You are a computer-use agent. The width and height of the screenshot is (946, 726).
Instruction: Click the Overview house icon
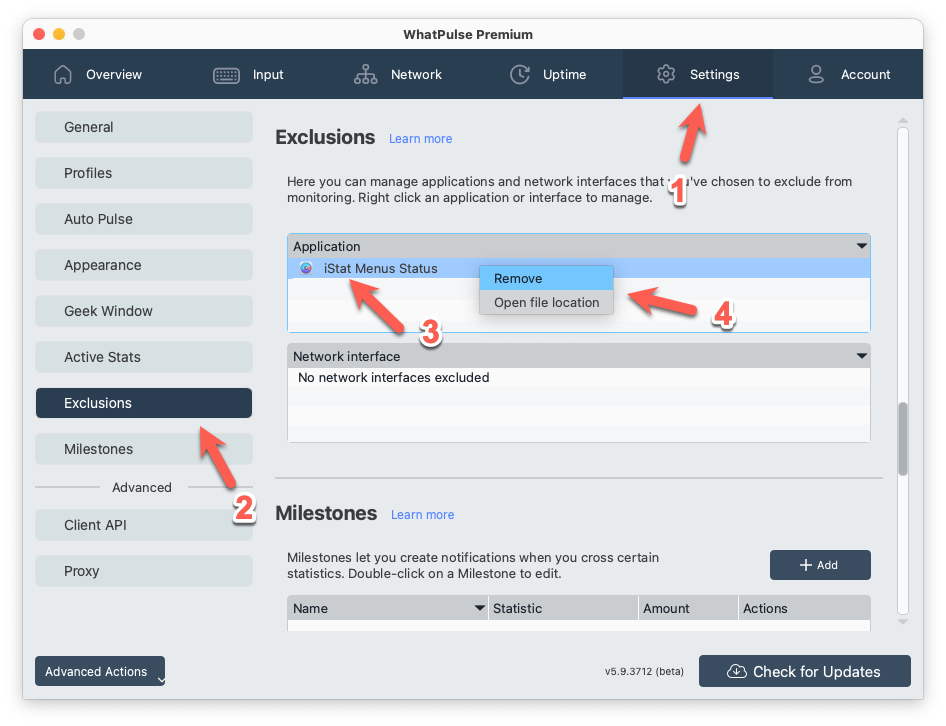click(x=63, y=74)
